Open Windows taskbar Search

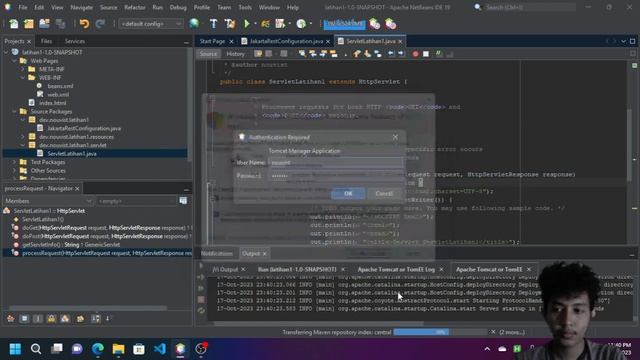coord(36,349)
